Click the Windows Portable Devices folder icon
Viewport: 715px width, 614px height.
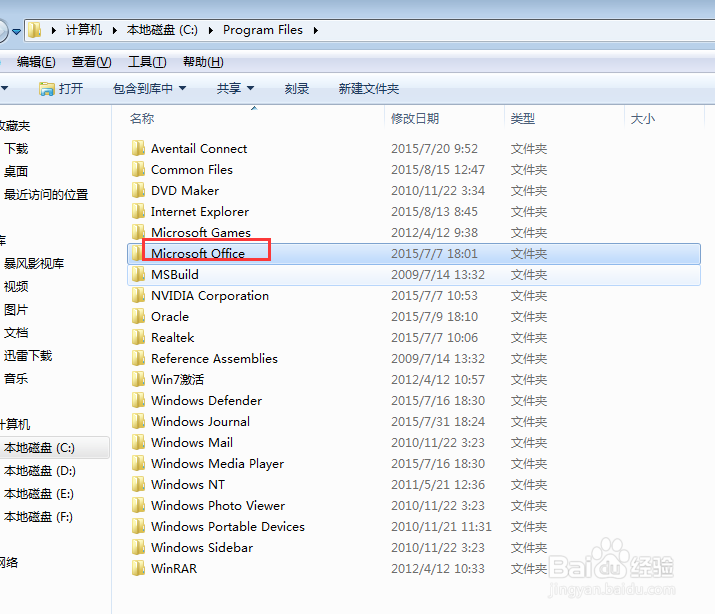pyautogui.click(x=138, y=526)
